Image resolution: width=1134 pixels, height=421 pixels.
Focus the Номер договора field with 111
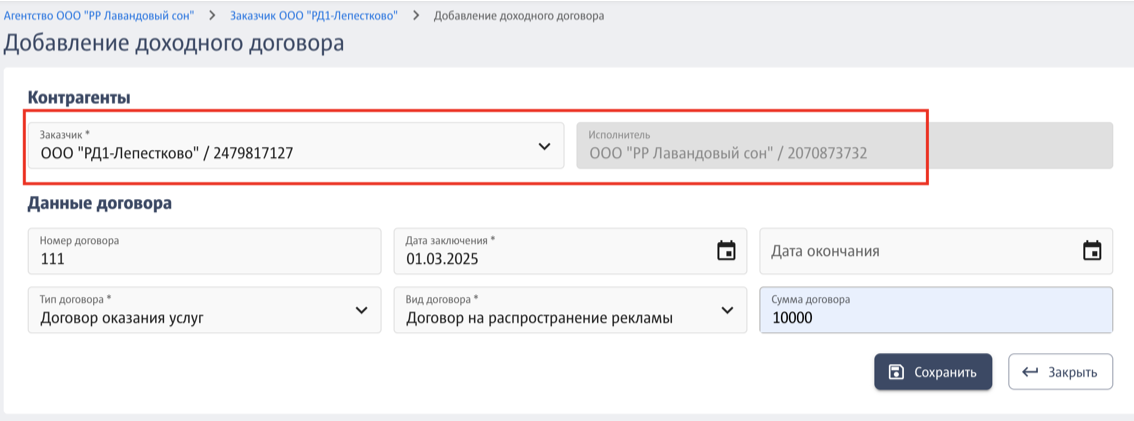[x=205, y=251]
